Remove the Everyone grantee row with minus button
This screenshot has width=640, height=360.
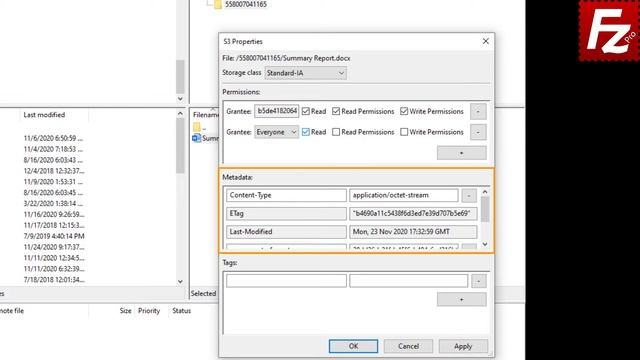pos(478,132)
